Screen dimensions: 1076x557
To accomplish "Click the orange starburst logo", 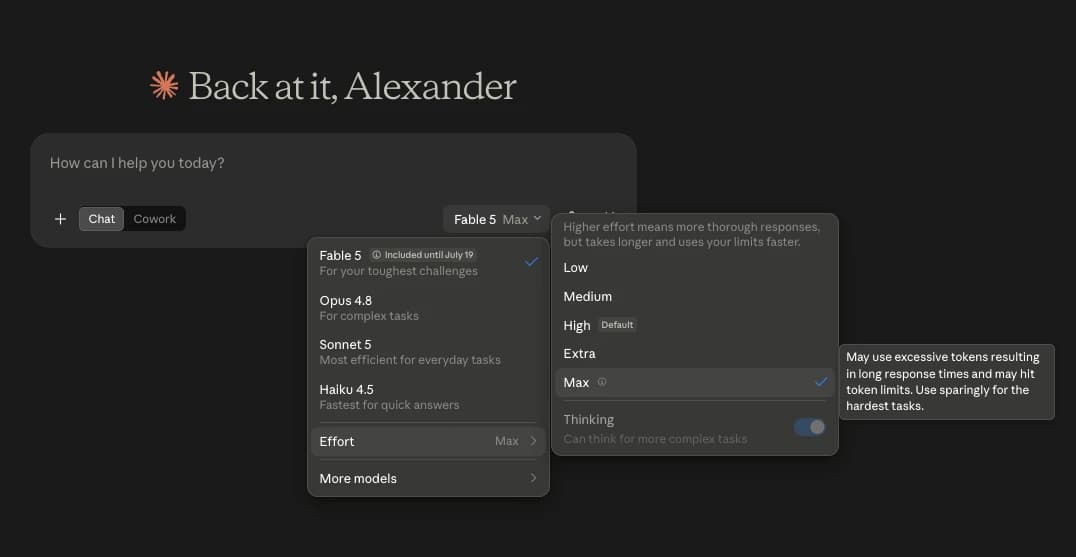I will [164, 86].
